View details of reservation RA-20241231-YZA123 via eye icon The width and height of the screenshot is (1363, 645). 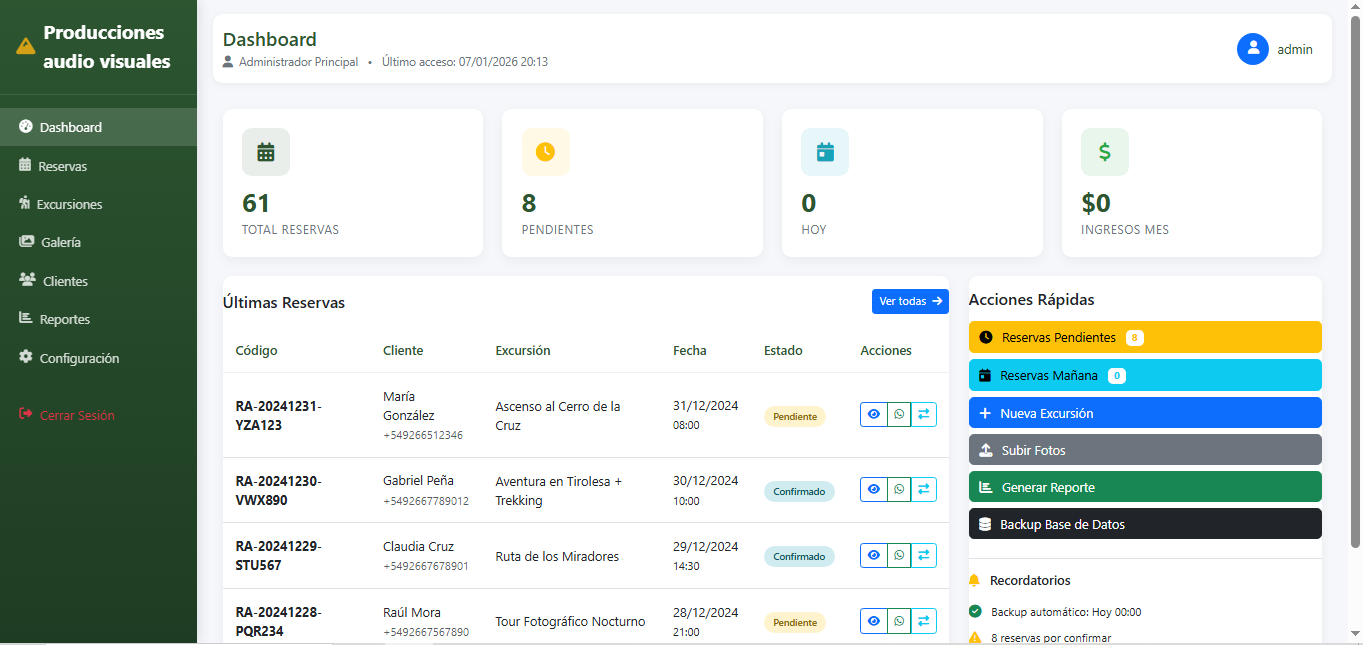(x=874, y=414)
